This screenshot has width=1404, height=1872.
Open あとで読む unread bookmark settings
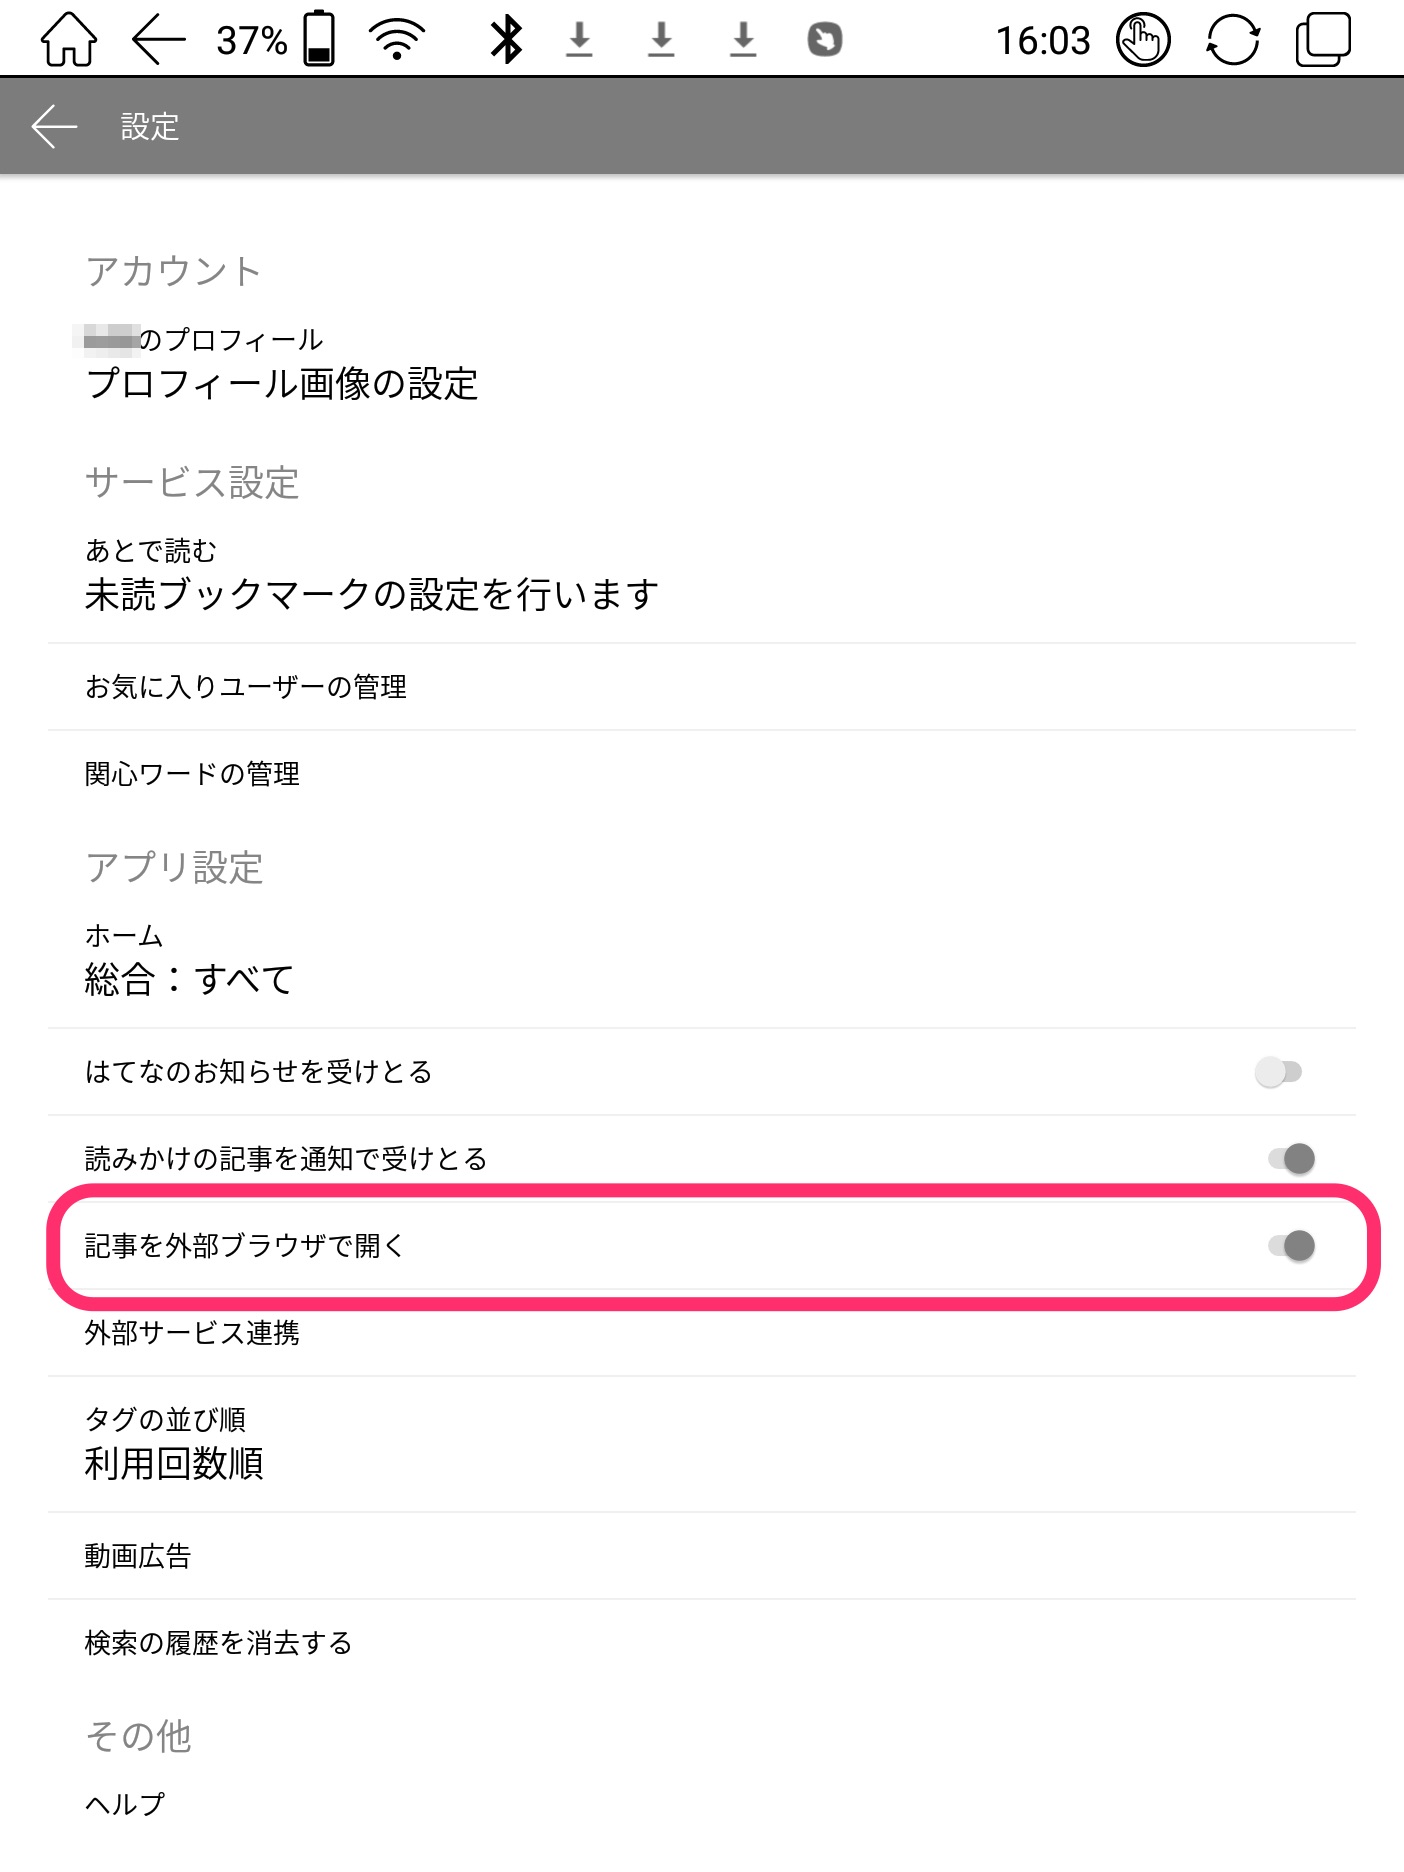(702, 575)
